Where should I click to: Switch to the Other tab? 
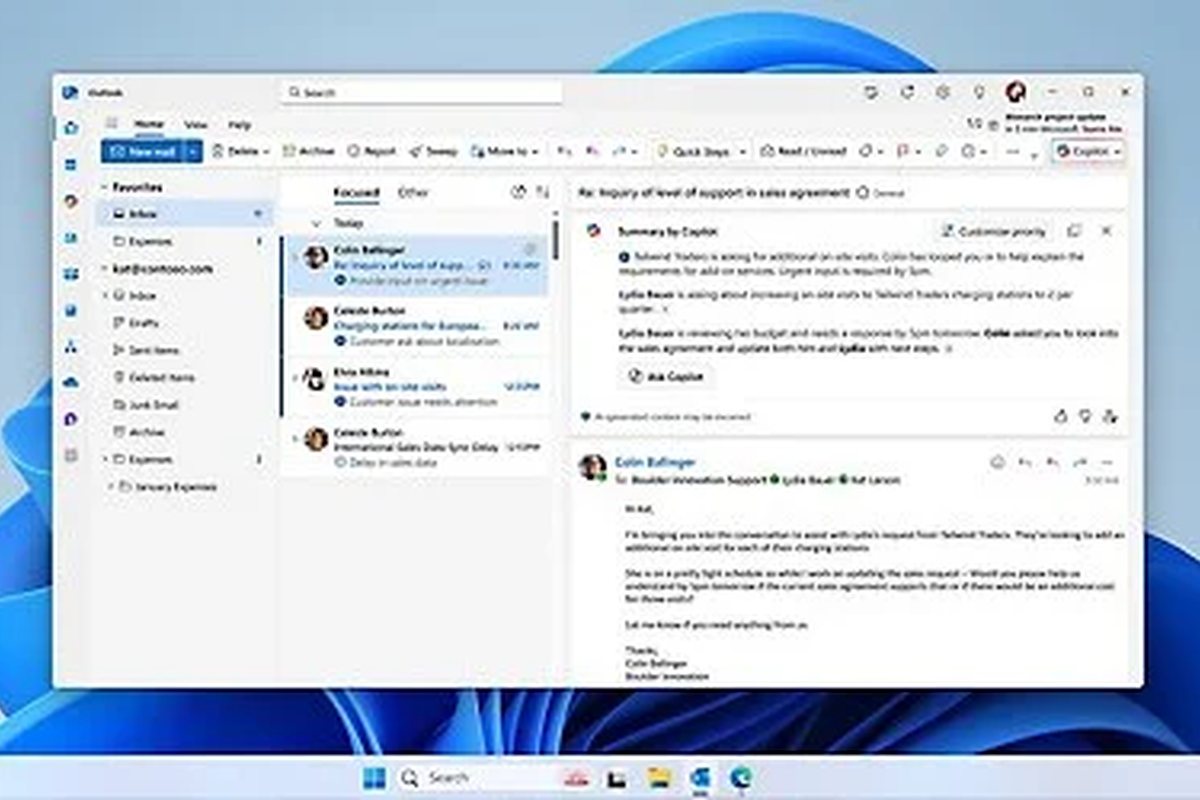[413, 193]
